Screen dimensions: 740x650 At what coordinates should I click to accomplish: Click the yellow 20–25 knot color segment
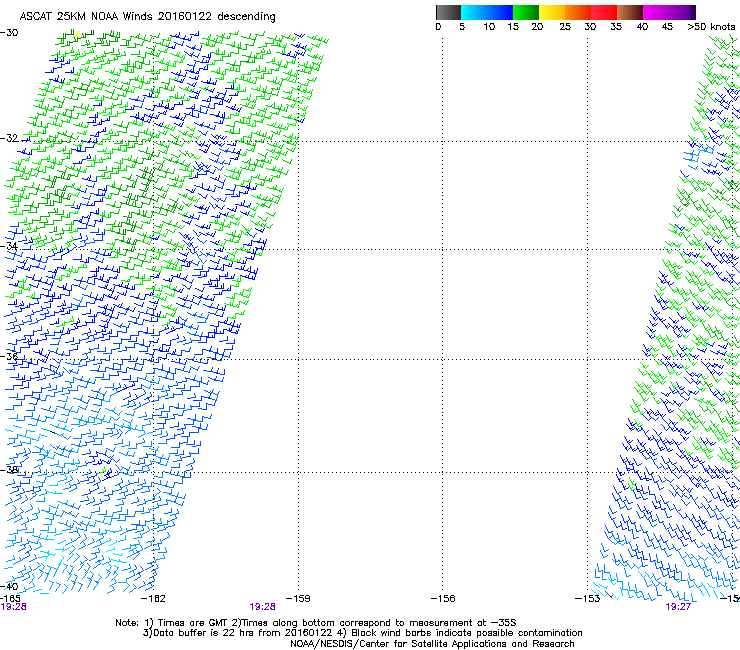[552, 12]
